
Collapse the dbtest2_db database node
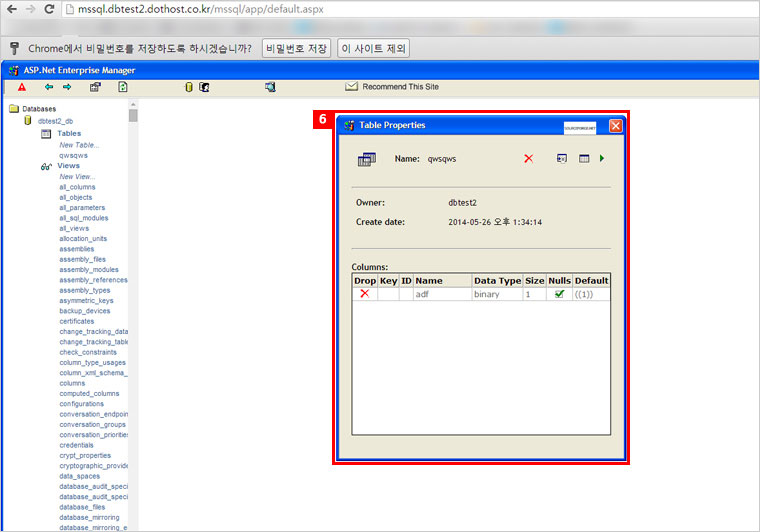click(x=29, y=120)
